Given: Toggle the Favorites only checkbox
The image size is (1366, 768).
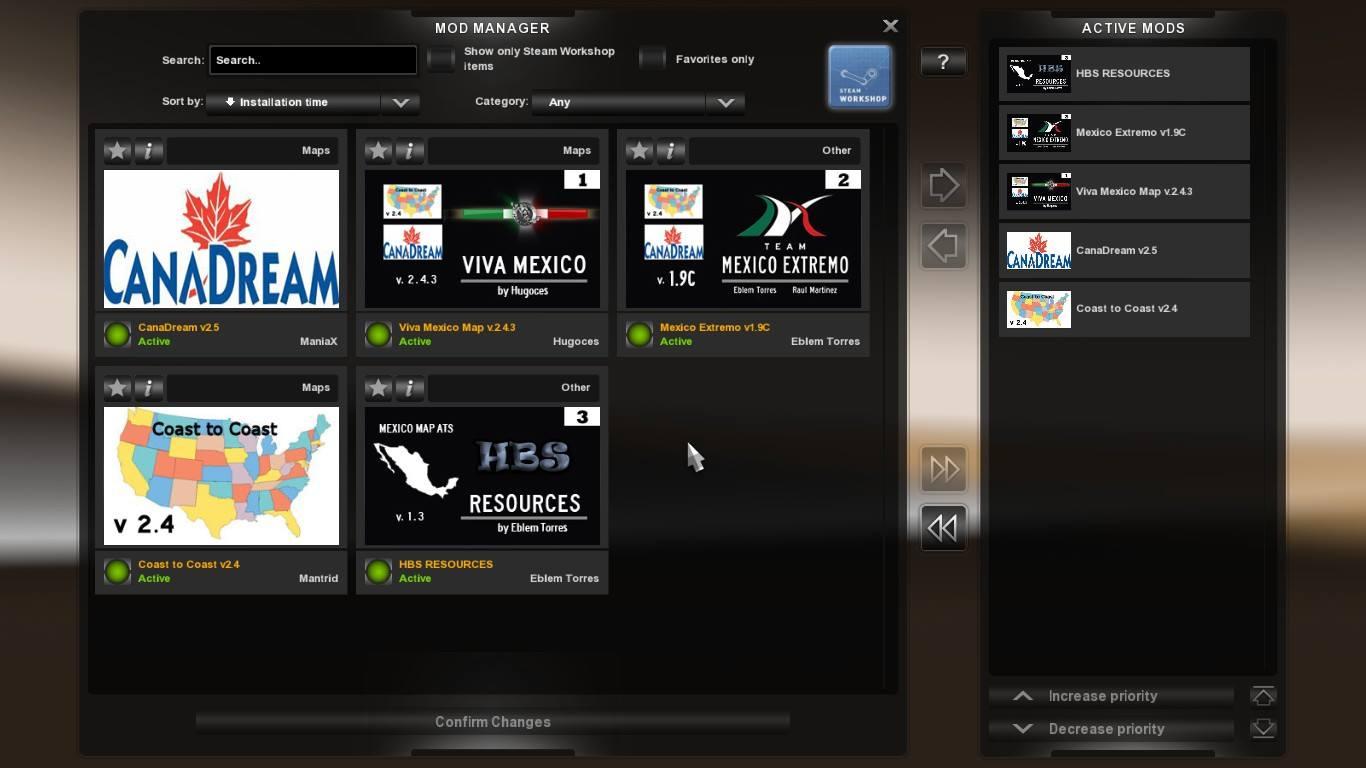Looking at the screenshot, I should [653, 59].
